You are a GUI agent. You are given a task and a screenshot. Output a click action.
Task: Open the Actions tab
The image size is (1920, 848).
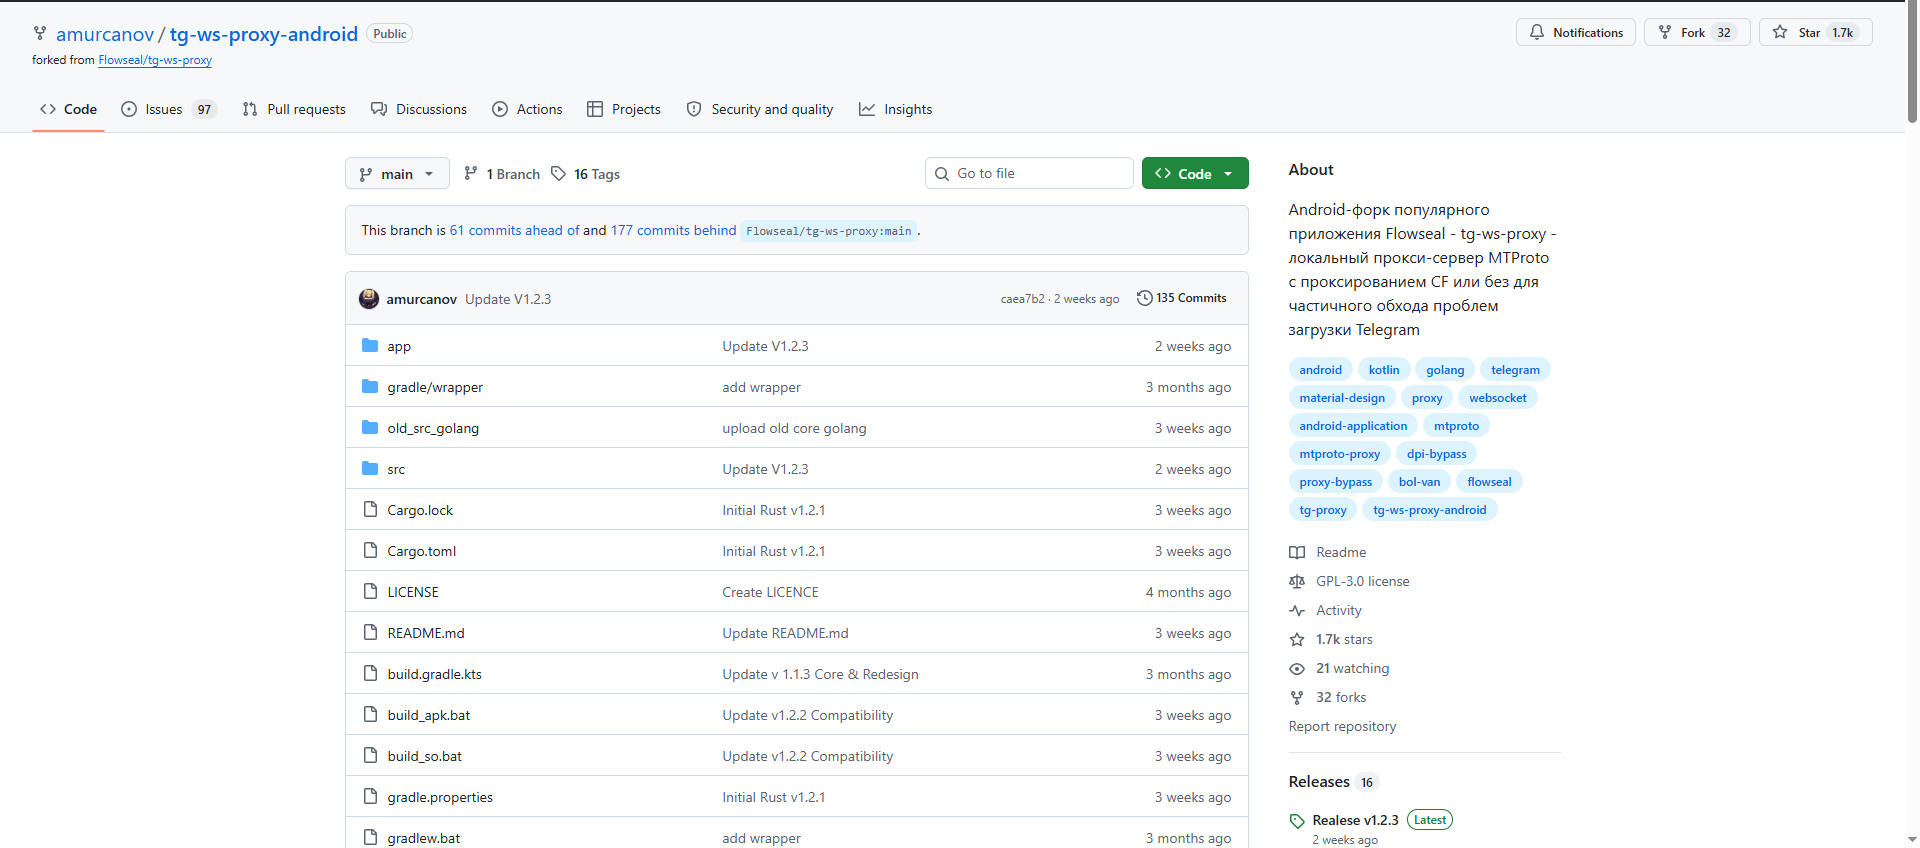pos(527,109)
